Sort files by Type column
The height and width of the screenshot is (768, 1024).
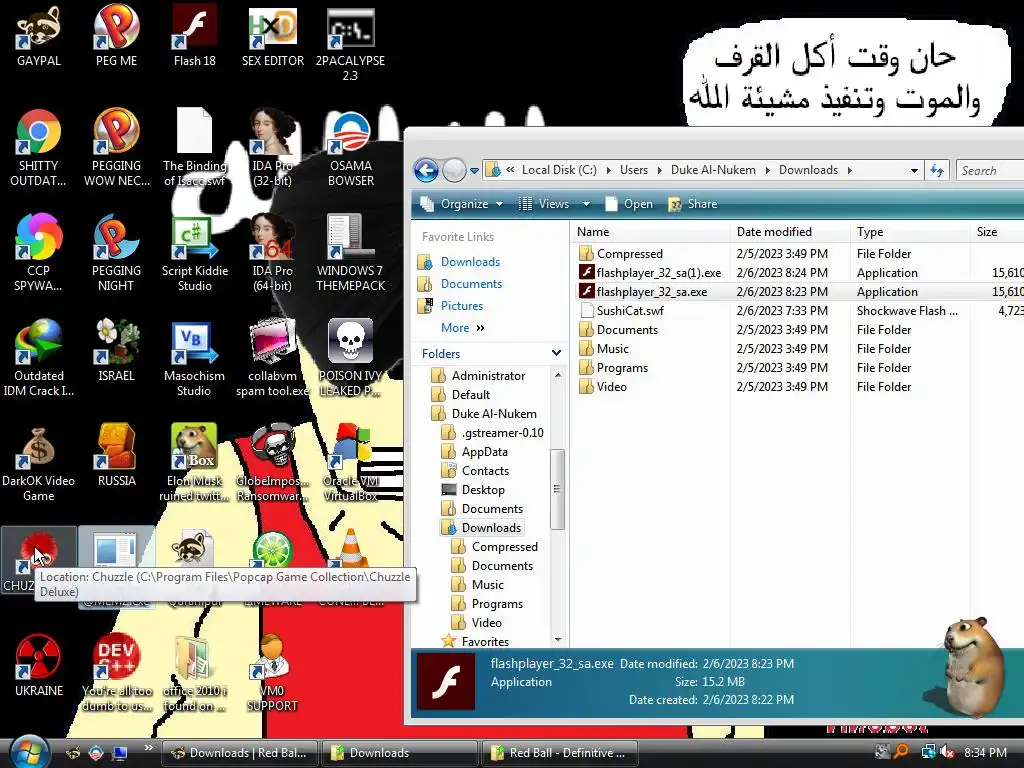tap(910, 232)
